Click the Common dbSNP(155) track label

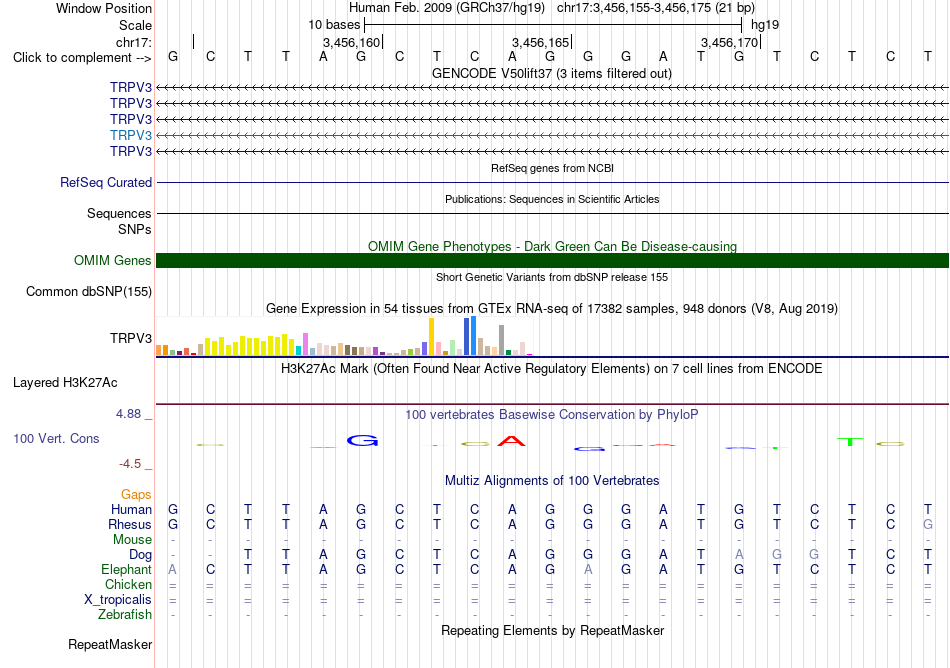coord(88,291)
